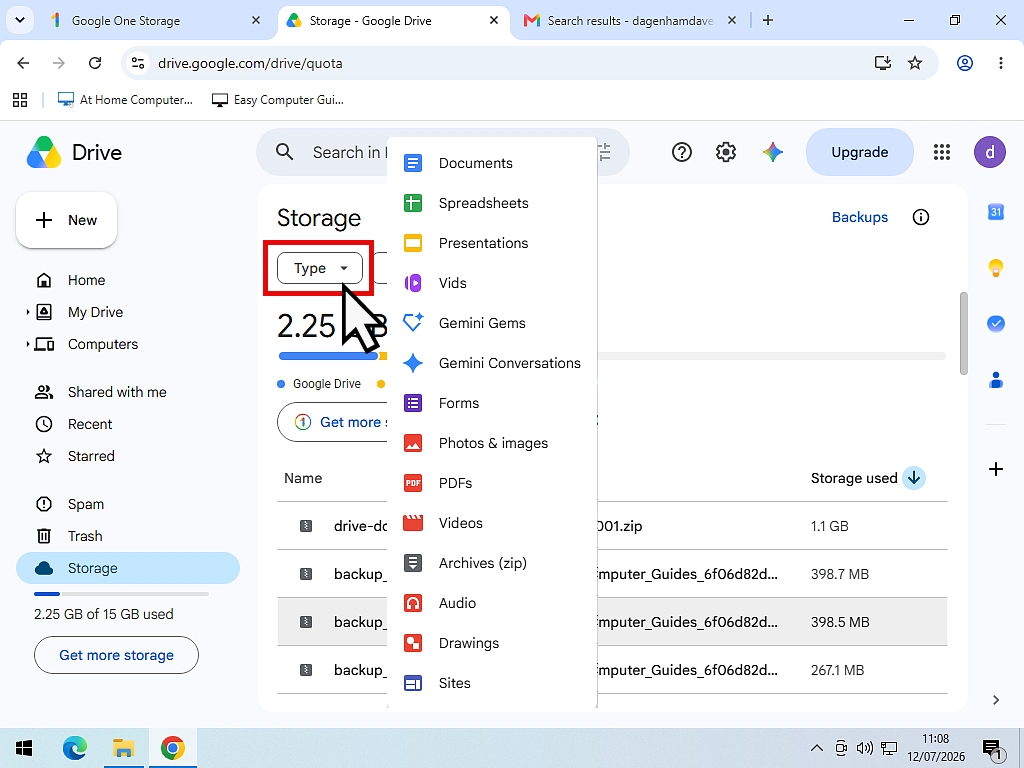Show hidden system tray icons
1024x768 pixels.
pos(816,748)
